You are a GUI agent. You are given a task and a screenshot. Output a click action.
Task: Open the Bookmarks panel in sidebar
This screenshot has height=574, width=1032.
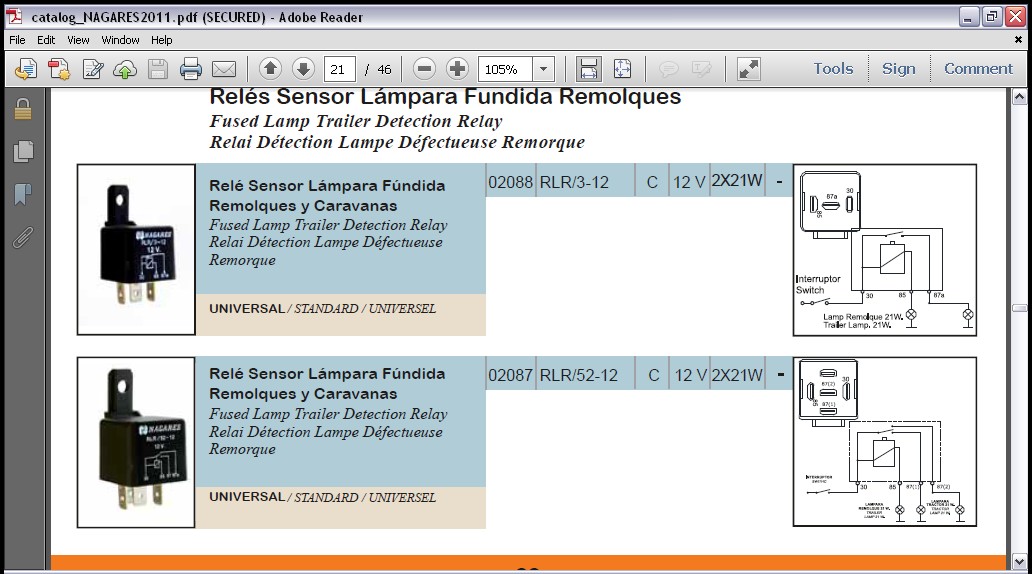tap(22, 194)
